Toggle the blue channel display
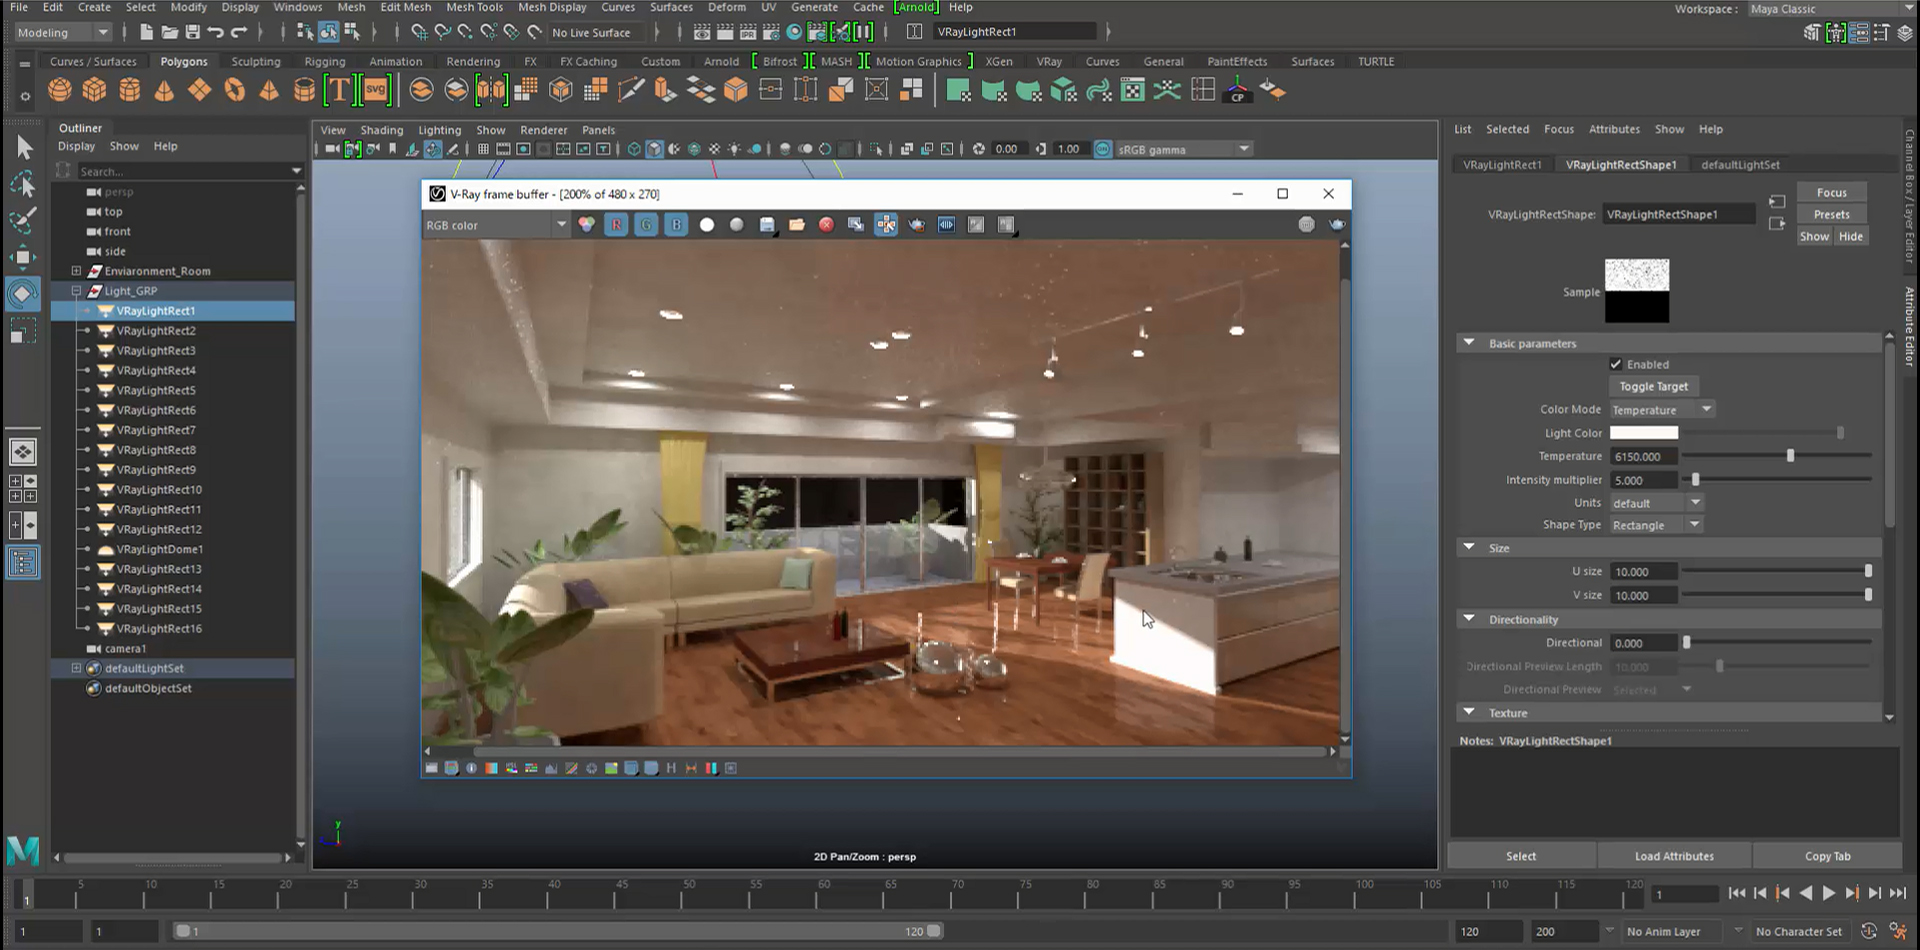Screen dimensions: 1920x950 [676, 224]
